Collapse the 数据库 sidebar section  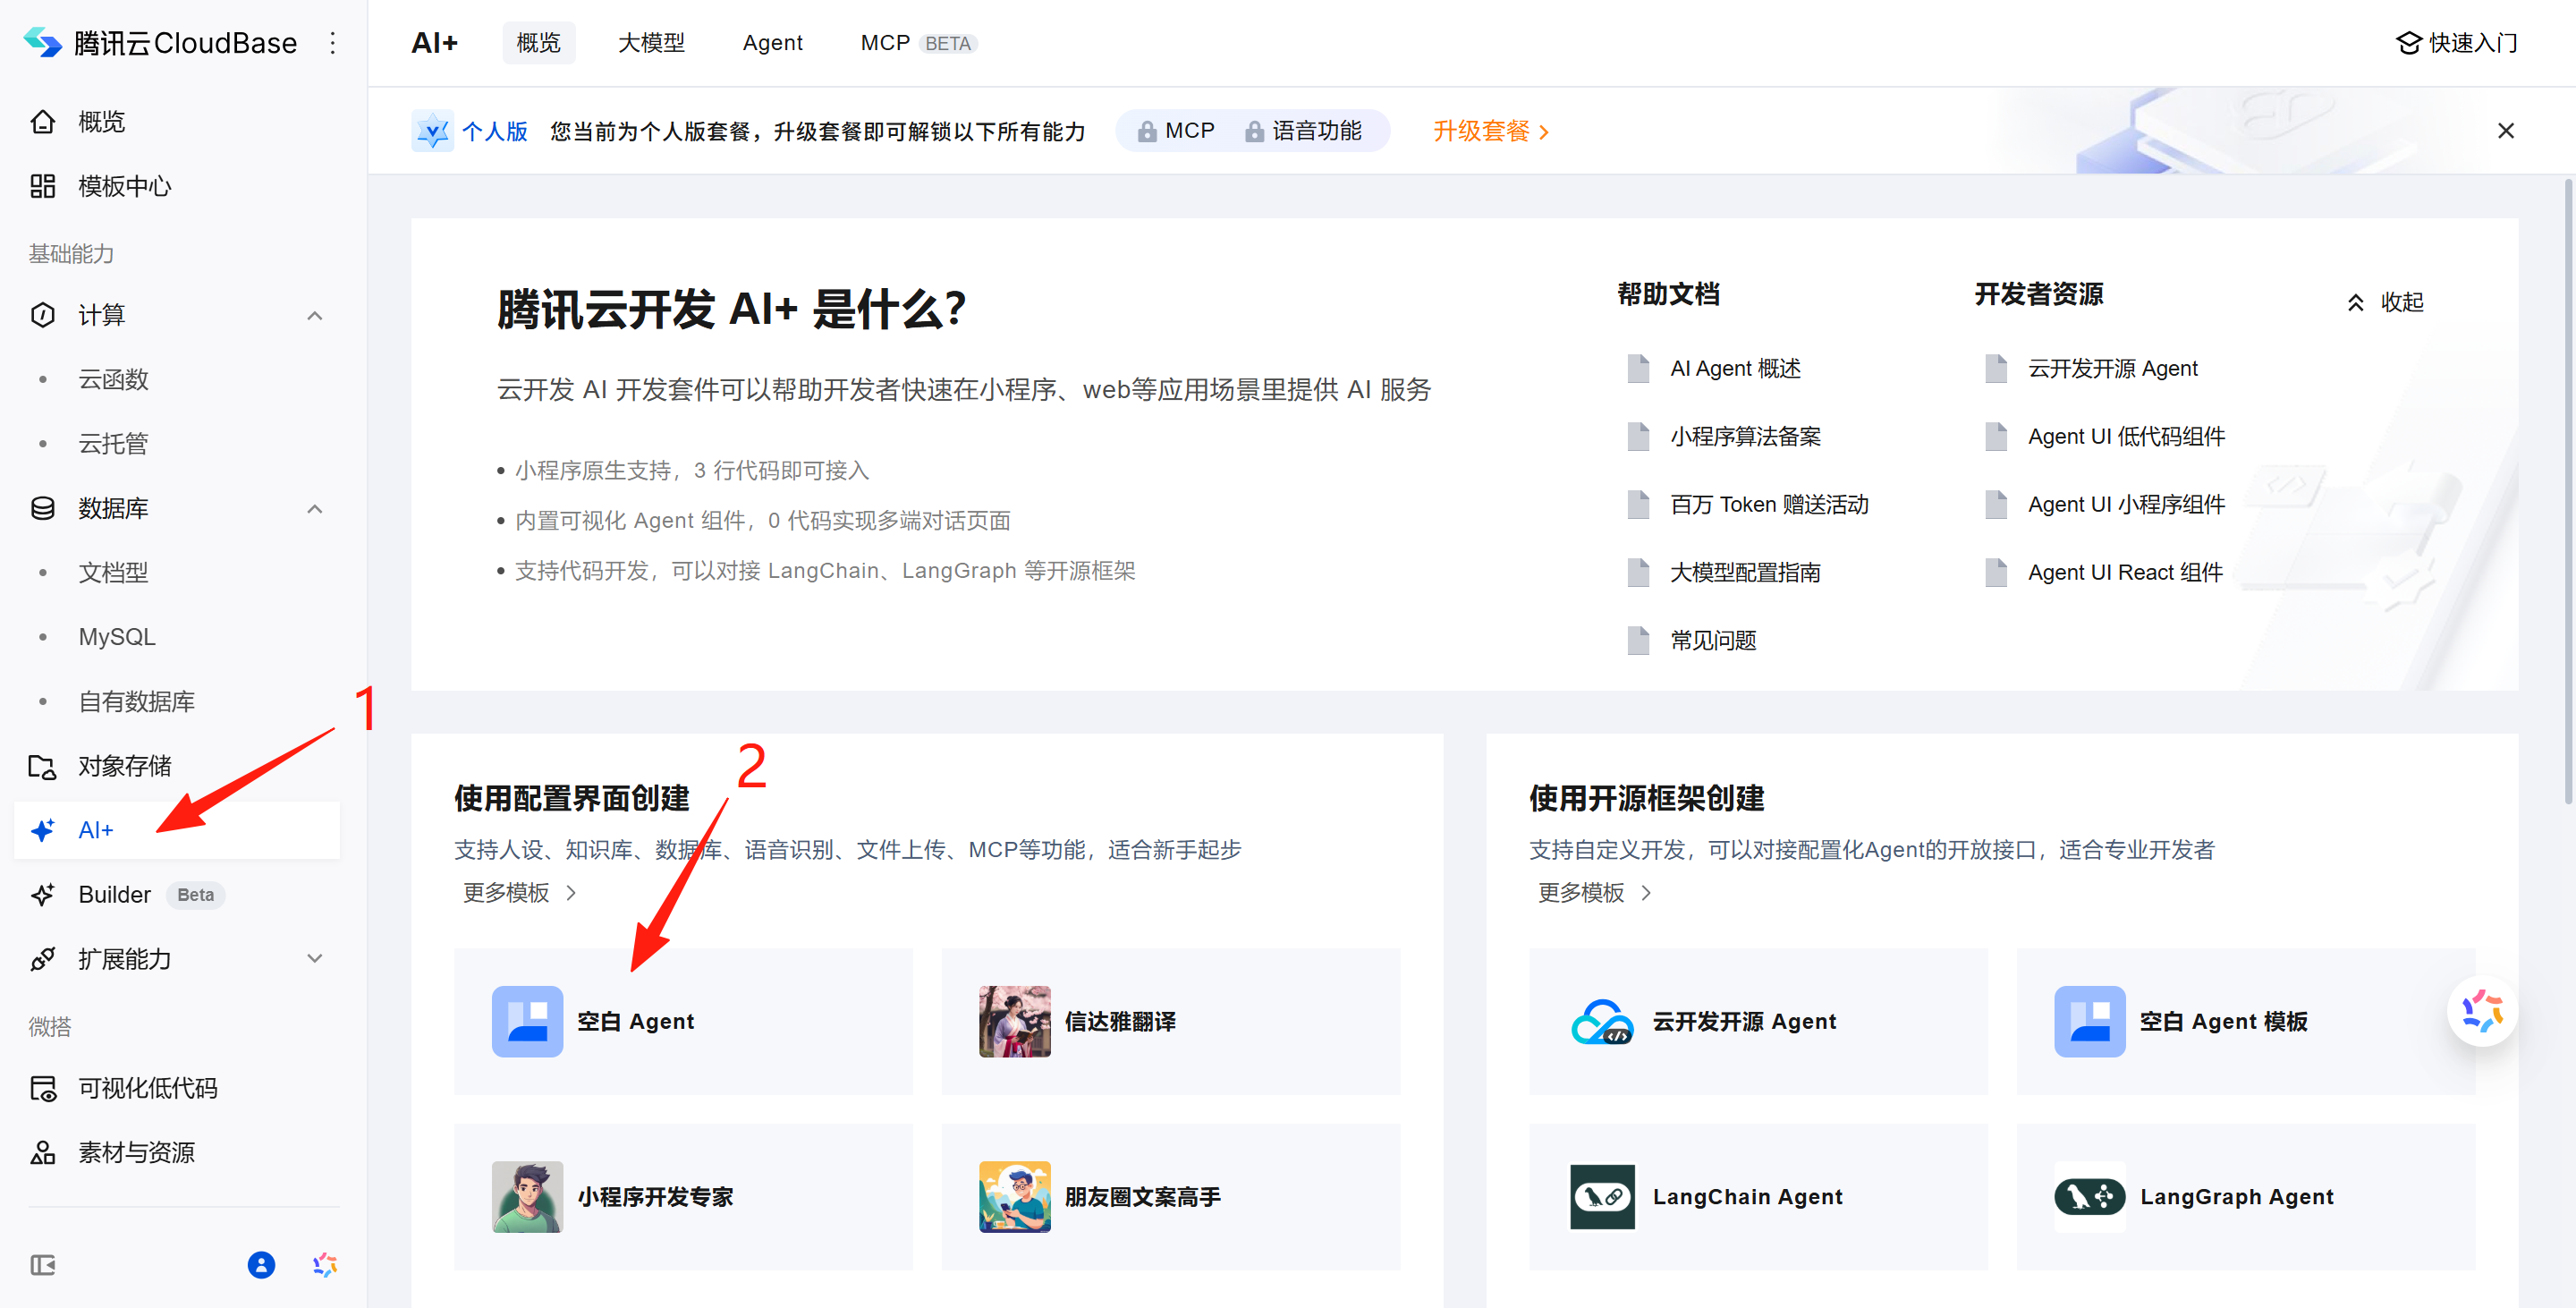tap(315, 509)
